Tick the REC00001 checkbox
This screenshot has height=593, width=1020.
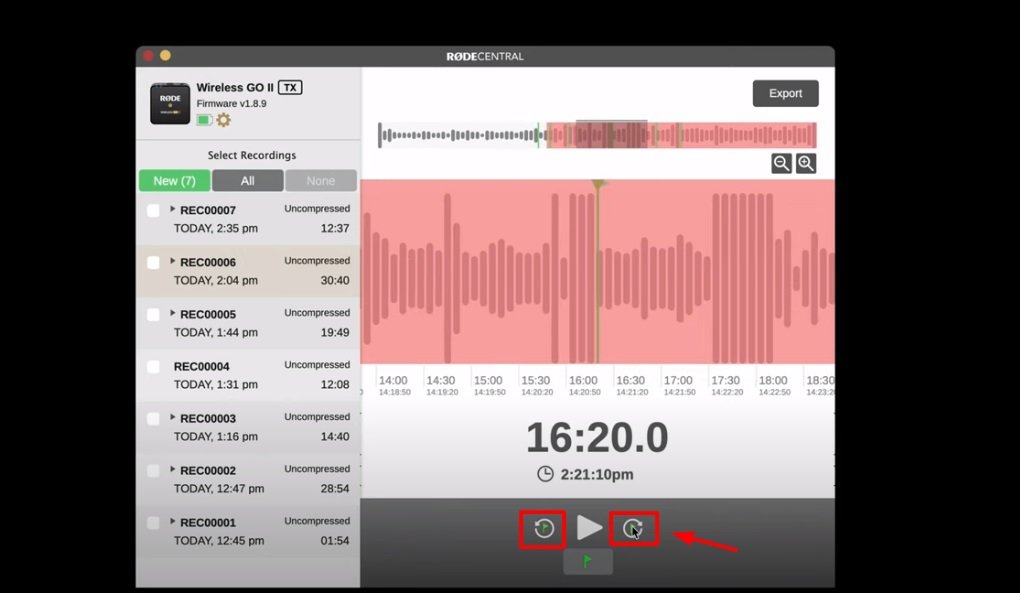153,523
